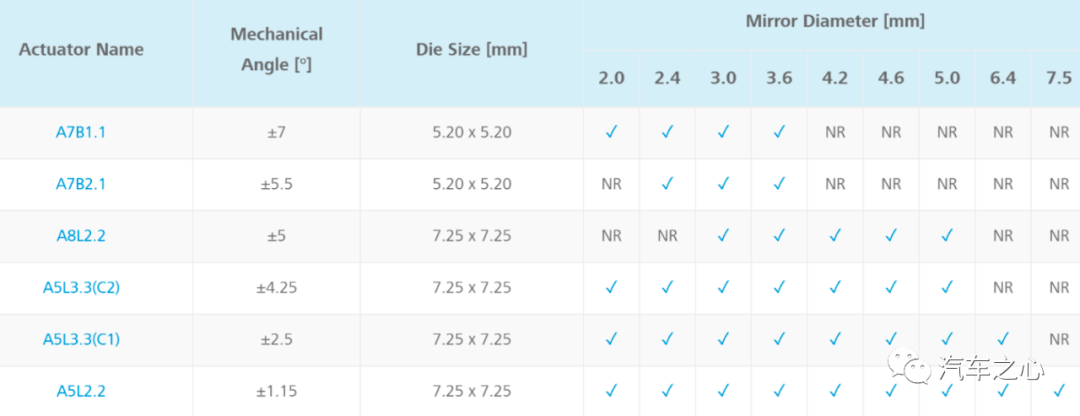Click the A7B1.1 checkmark under 3.6 mm

(x=779, y=132)
